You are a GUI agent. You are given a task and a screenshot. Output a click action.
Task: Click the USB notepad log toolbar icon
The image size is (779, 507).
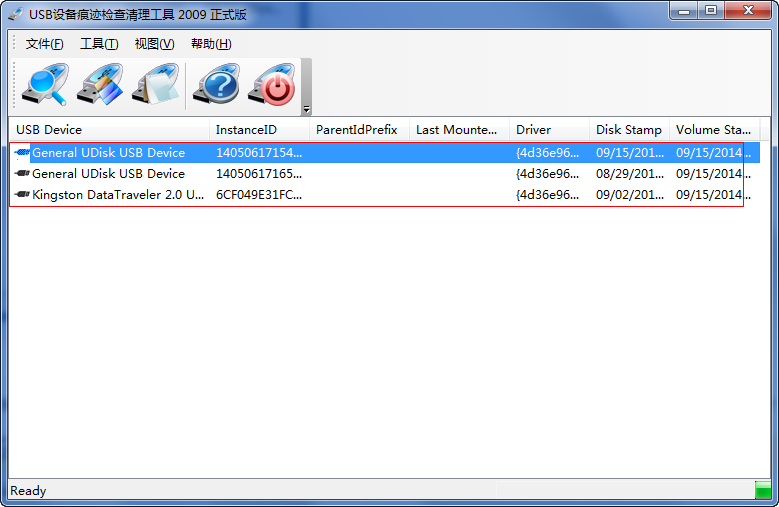click(x=156, y=84)
